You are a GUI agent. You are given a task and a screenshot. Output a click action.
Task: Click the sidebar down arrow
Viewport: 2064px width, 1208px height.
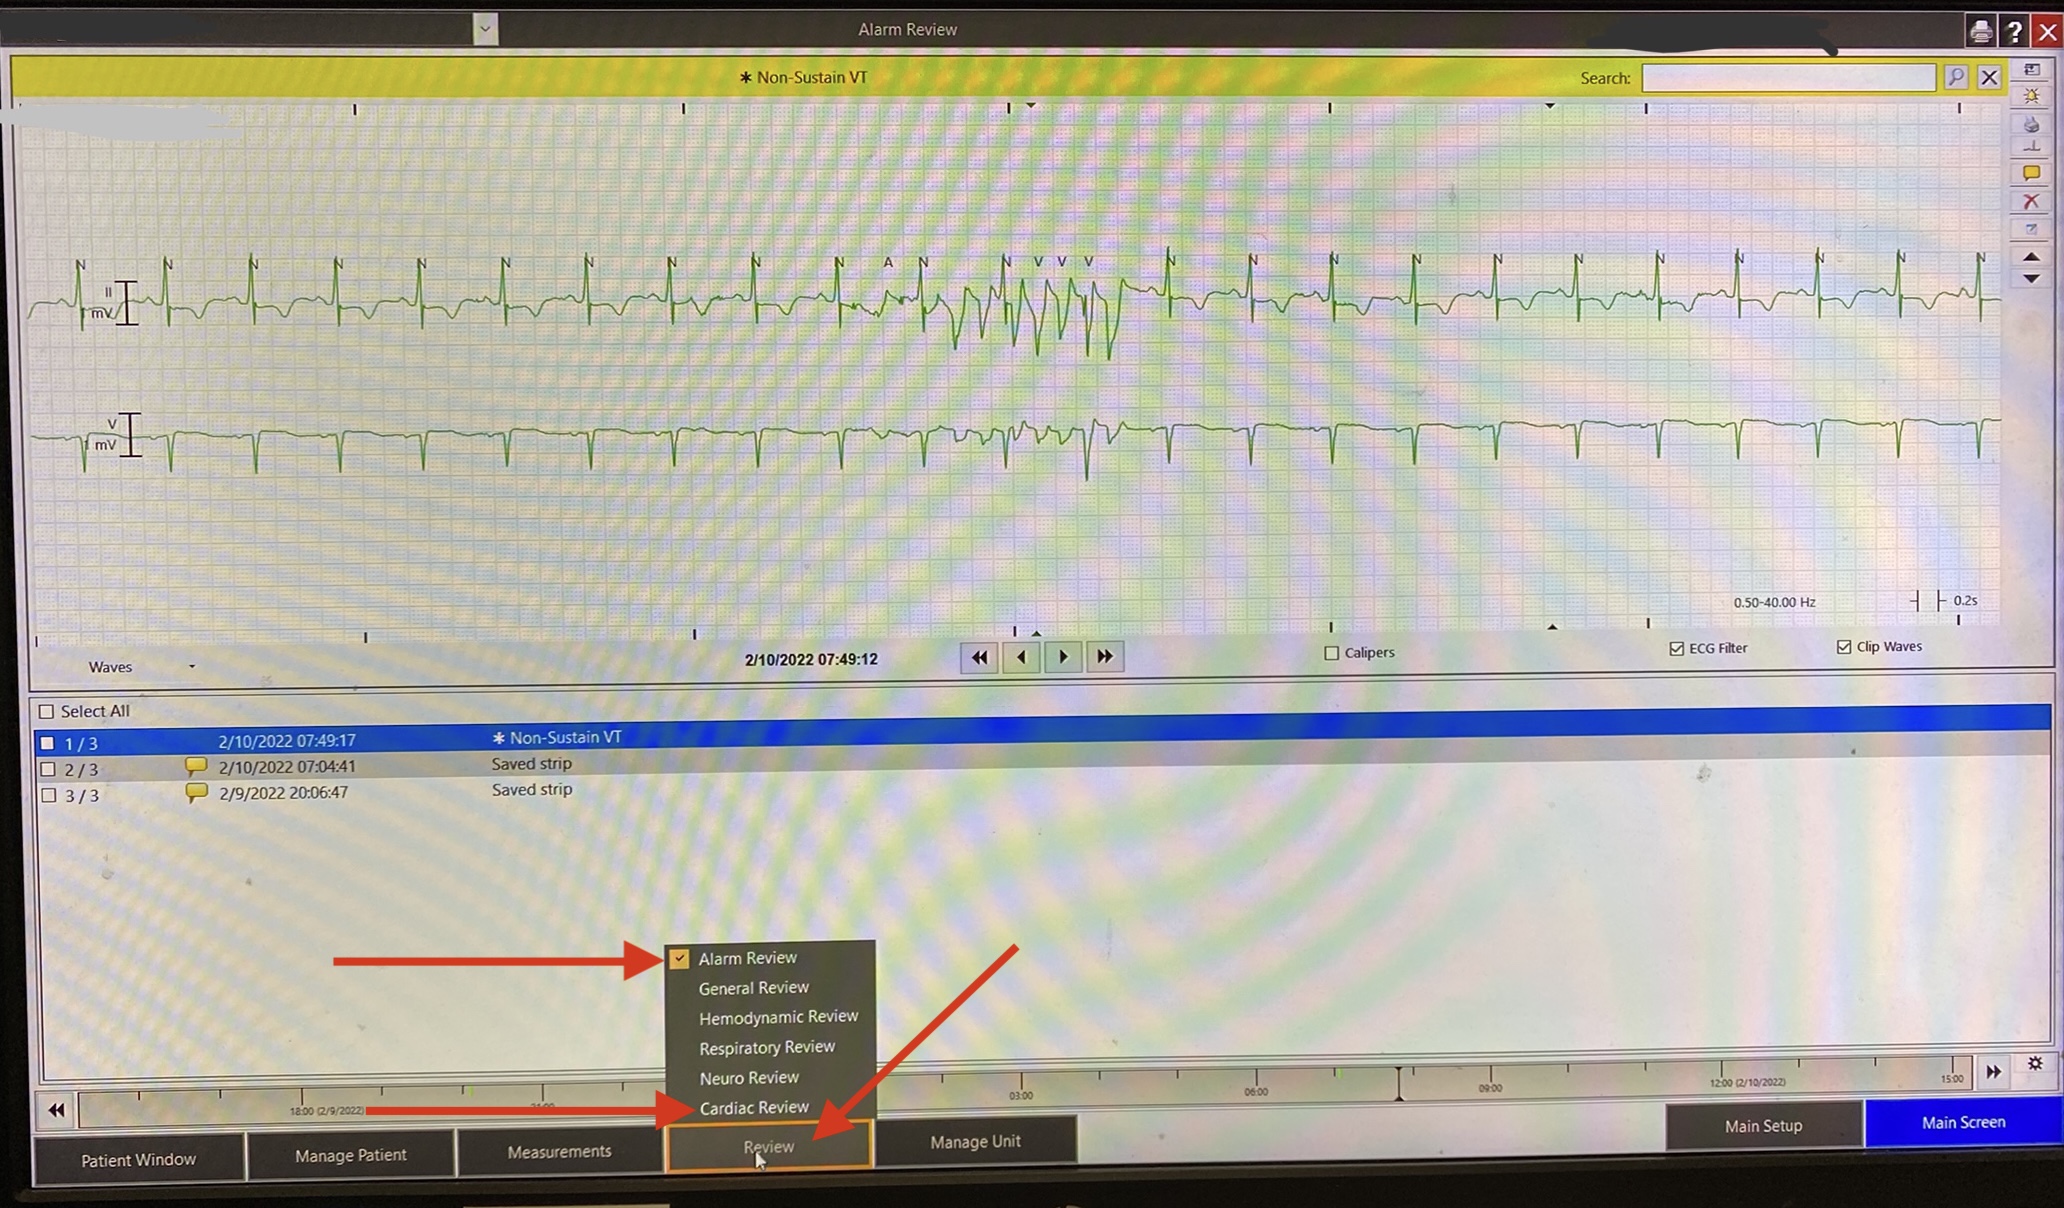tap(2031, 279)
